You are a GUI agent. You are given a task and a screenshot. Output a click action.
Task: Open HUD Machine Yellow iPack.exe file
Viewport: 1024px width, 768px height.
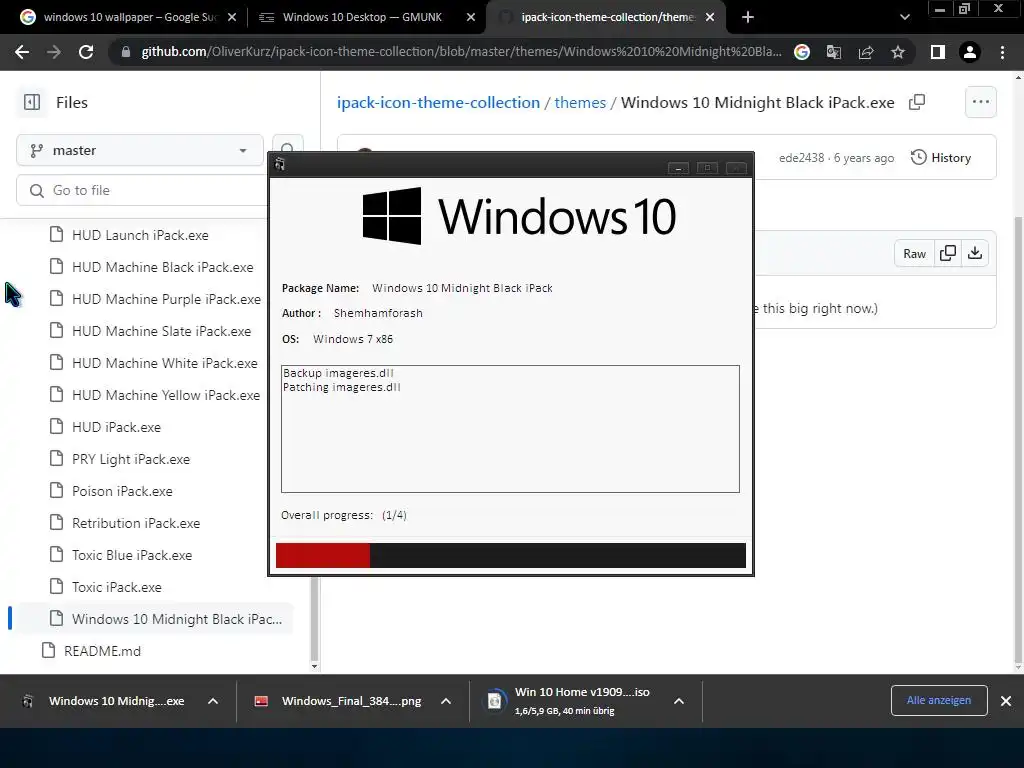pos(166,395)
